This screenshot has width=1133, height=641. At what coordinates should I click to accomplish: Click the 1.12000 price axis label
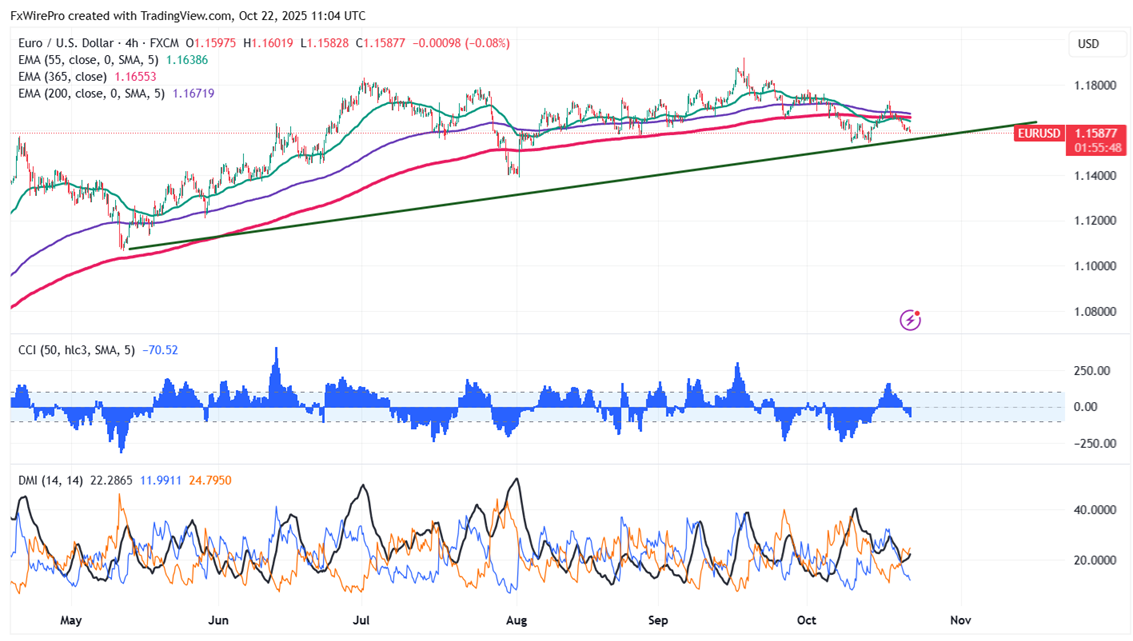click(x=1095, y=220)
